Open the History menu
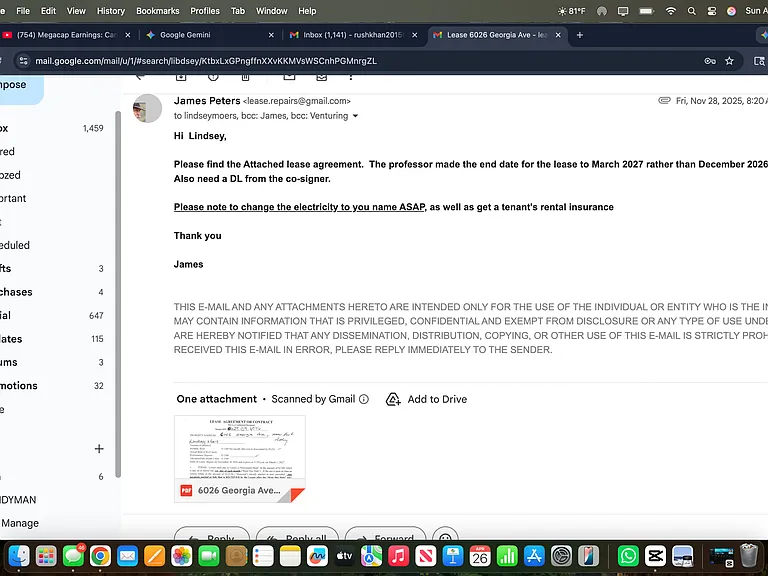Image resolution: width=768 pixels, height=576 pixels. point(111,11)
